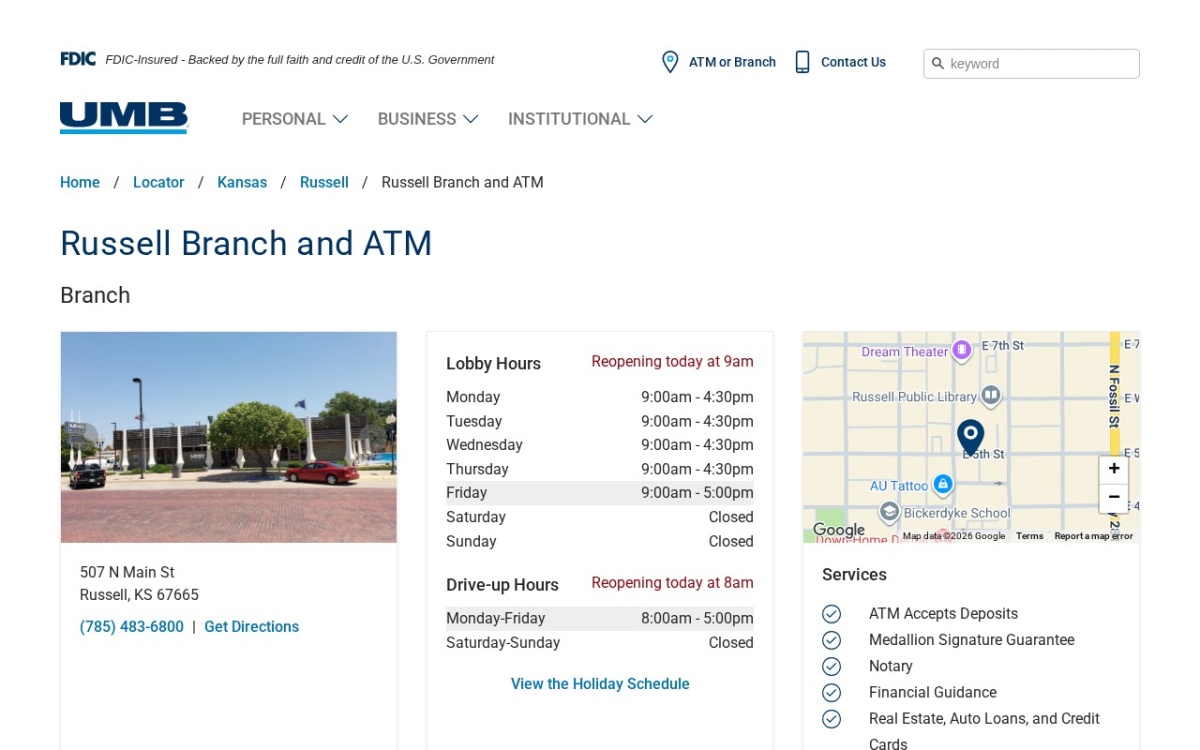Click the ATM or Branch location pin icon
Viewport: 1200px width, 750px height.
click(x=670, y=62)
